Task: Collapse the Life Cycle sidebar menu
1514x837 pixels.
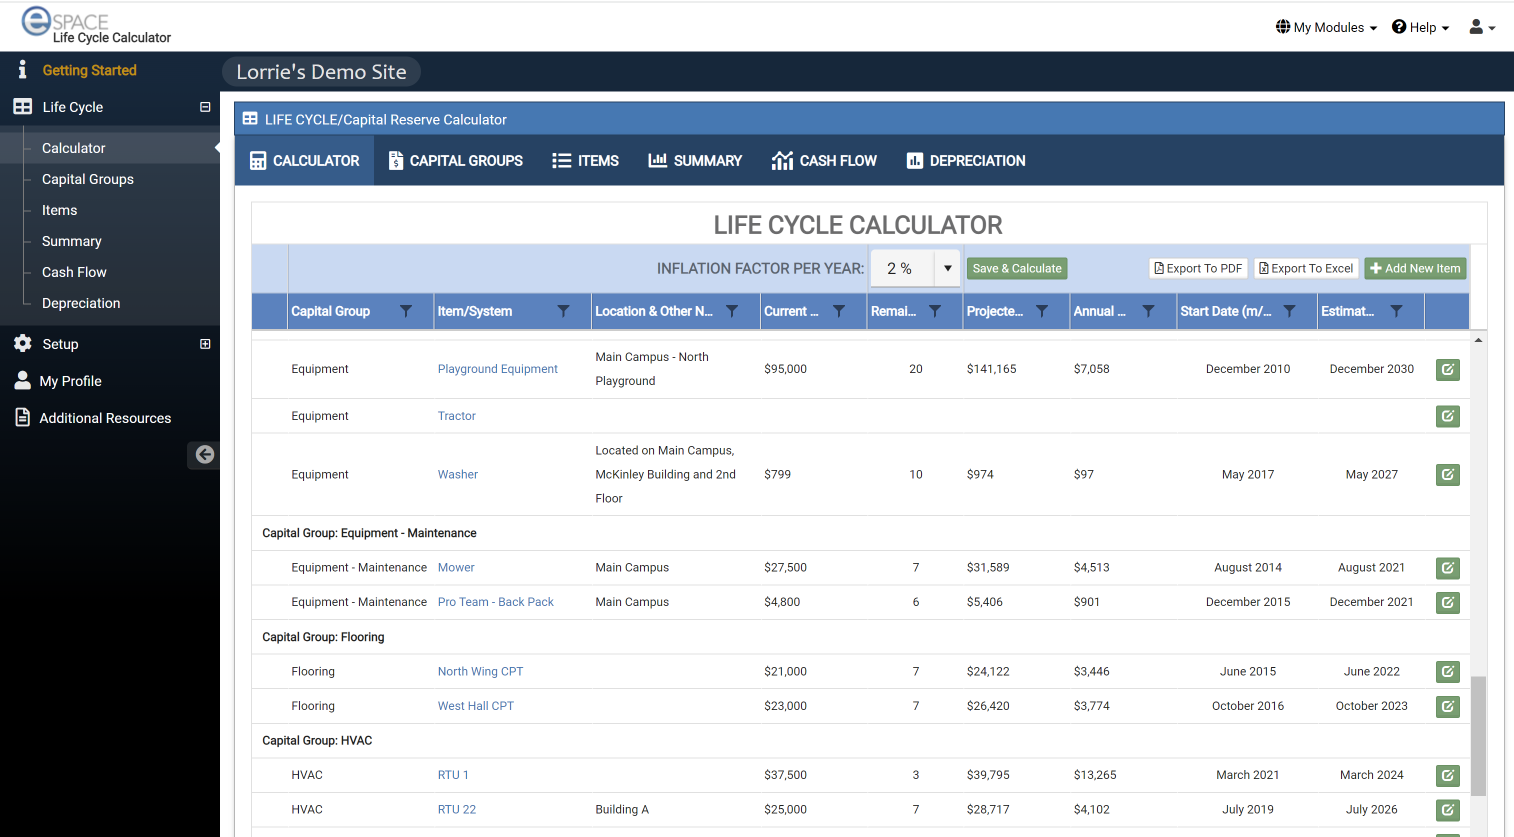Action: (205, 107)
